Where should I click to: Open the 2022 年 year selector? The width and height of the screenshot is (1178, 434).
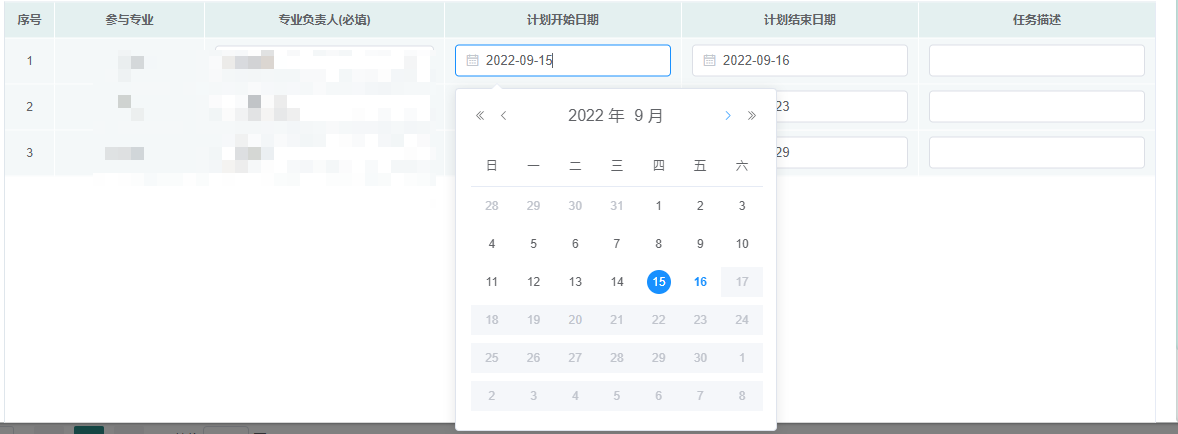click(596, 116)
